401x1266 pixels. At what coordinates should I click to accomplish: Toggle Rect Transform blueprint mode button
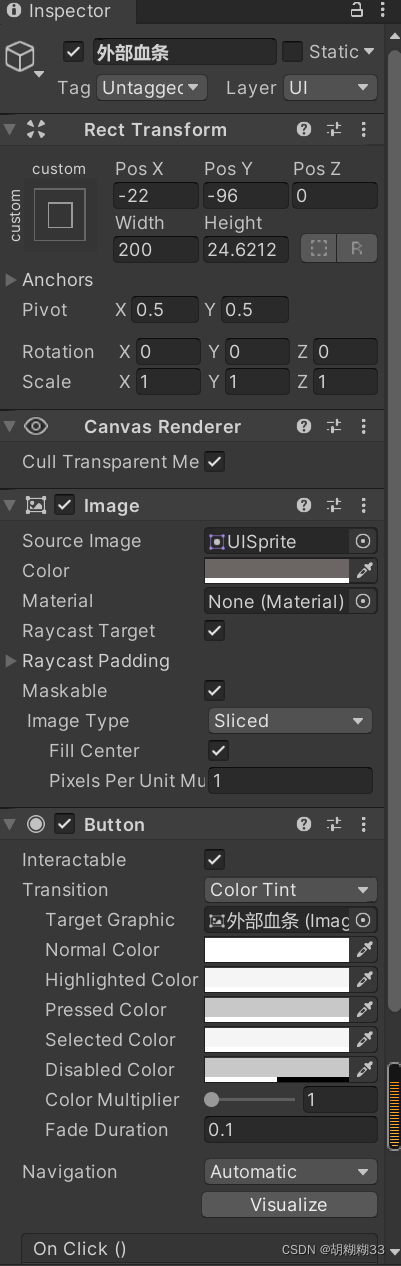coord(320,249)
